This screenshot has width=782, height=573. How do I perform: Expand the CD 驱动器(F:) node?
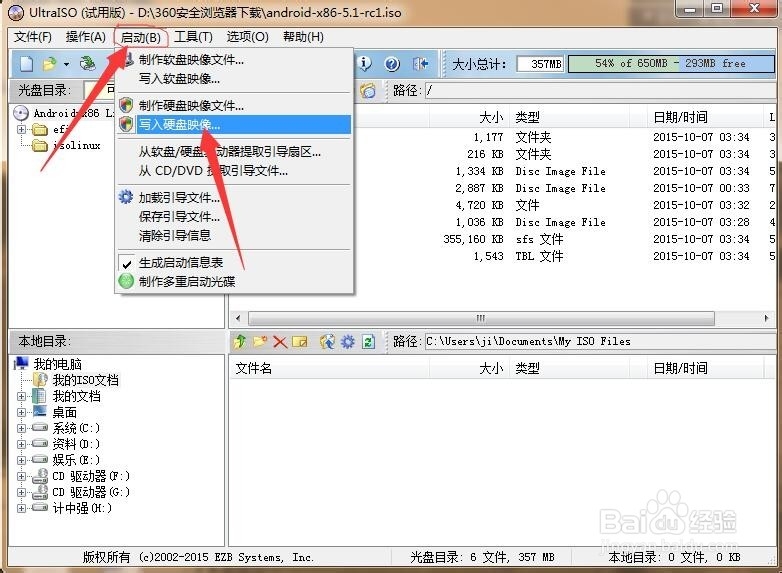click(21, 476)
